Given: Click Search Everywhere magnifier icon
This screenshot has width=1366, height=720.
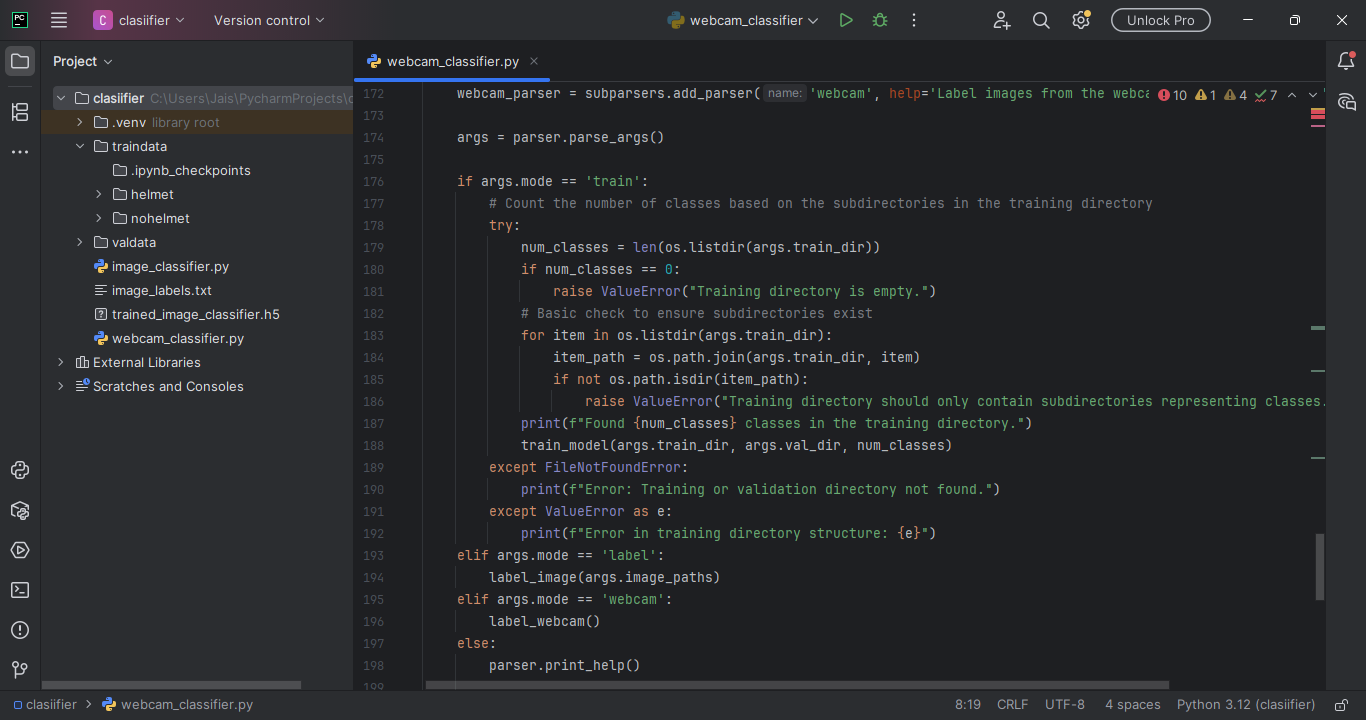Looking at the screenshot, I should pyautogui.click(x=1041, y=20).
